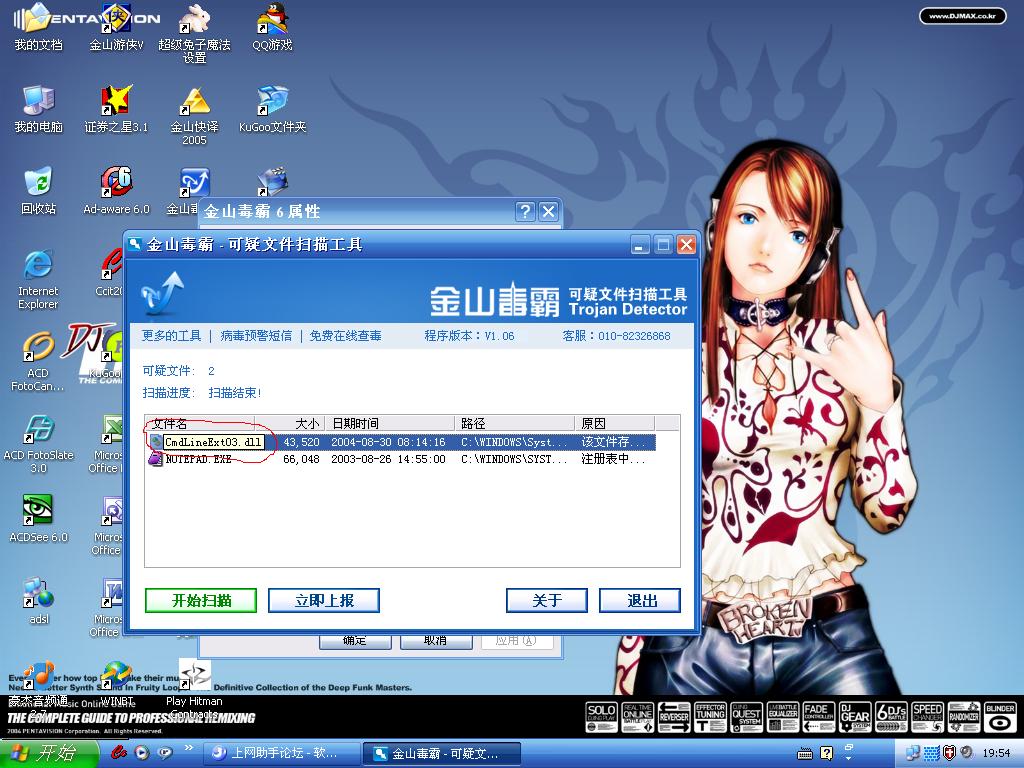Open the 免费在线查毒 link

(345, 336)
